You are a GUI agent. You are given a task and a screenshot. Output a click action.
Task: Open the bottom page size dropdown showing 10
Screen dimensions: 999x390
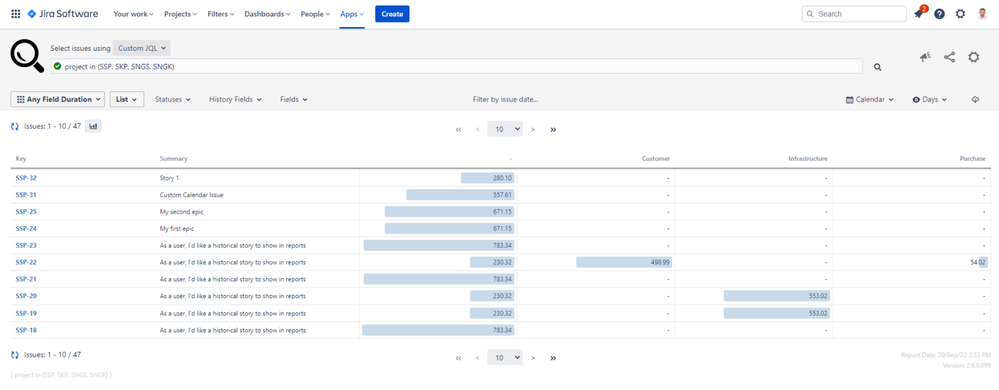click(505, 358)
